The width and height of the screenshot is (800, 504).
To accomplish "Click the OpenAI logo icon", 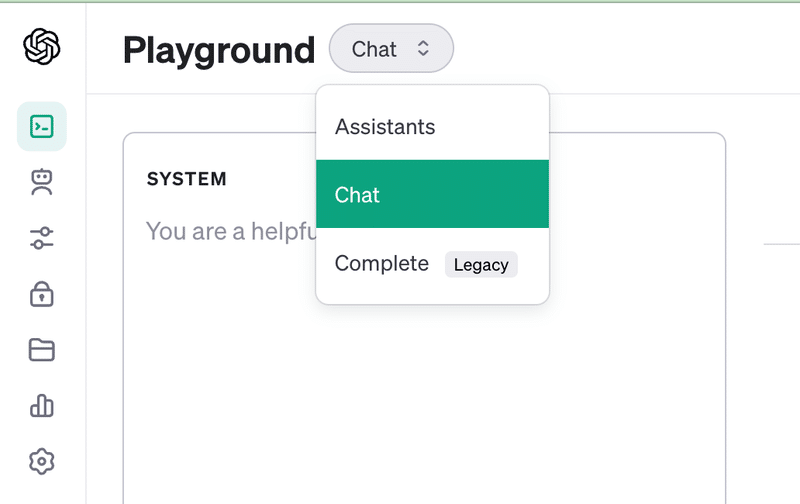I will pos(42,46).
